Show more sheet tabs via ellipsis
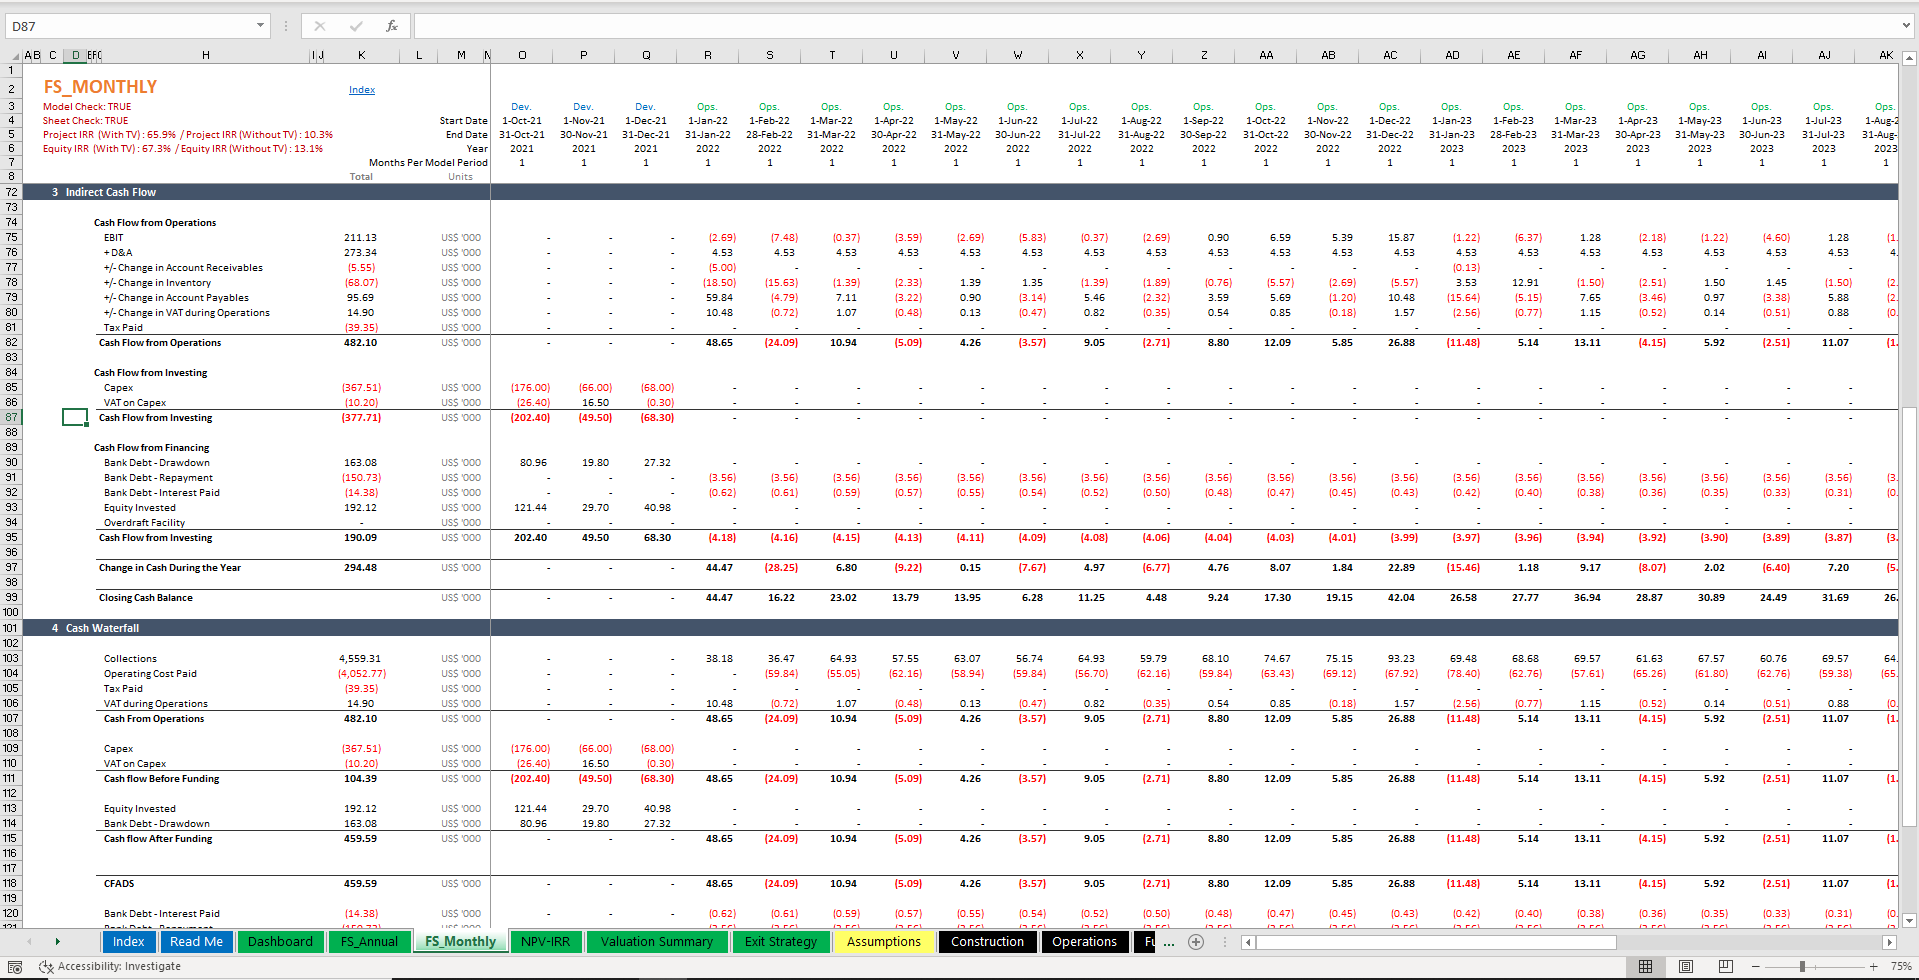The width and height of the screenshot is (1919, 980). [1169, 942]
